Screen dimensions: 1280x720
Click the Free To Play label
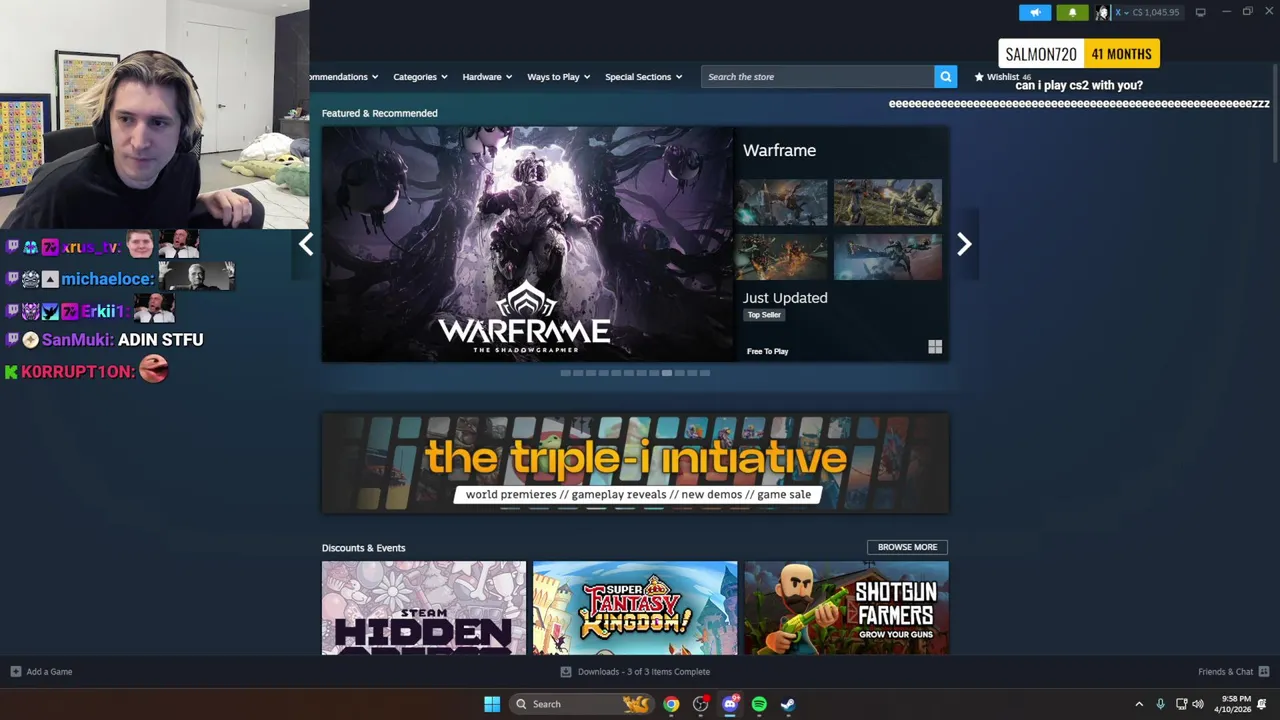(767, 351)
